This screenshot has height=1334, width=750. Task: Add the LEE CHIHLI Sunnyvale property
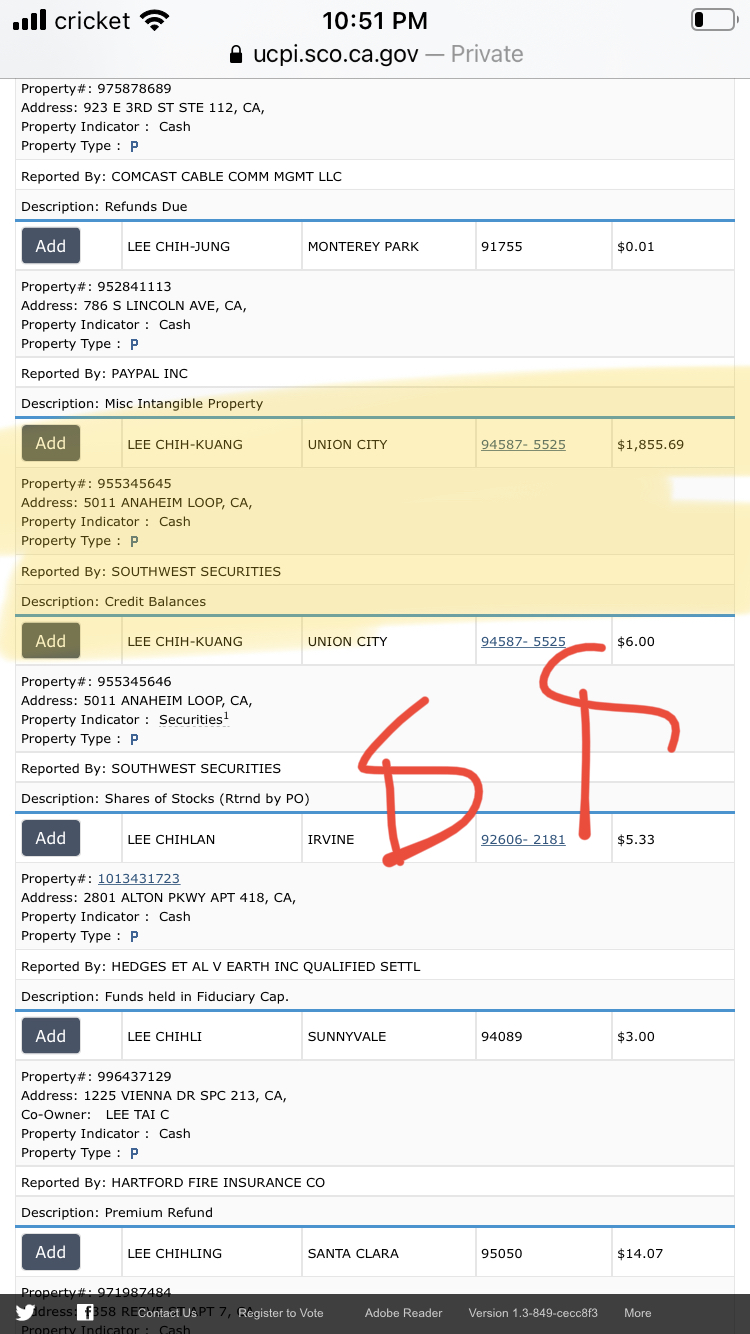click(x=51, y=1036)
